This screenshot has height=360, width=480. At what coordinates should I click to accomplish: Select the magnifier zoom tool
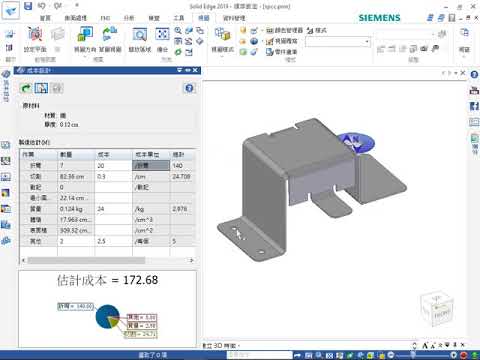click(x=178, y=31)
